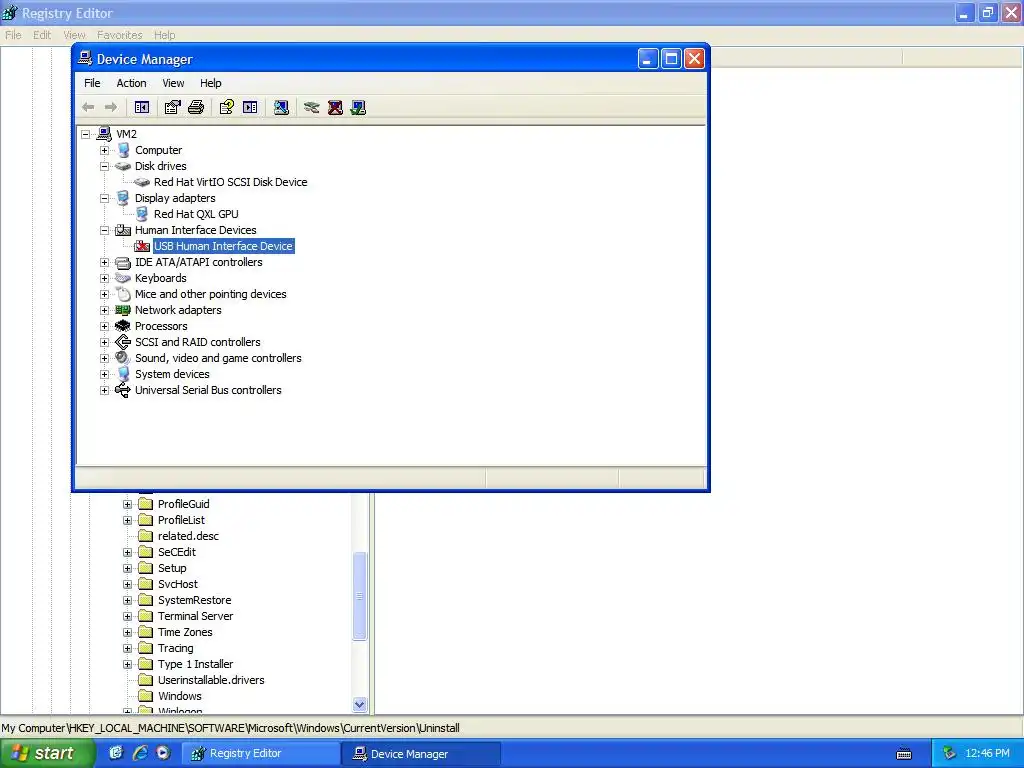Click Scan for hardware changes icon
Image resolution: width=1024 pixels, height=768 pixels.
(x=281, y=107)
